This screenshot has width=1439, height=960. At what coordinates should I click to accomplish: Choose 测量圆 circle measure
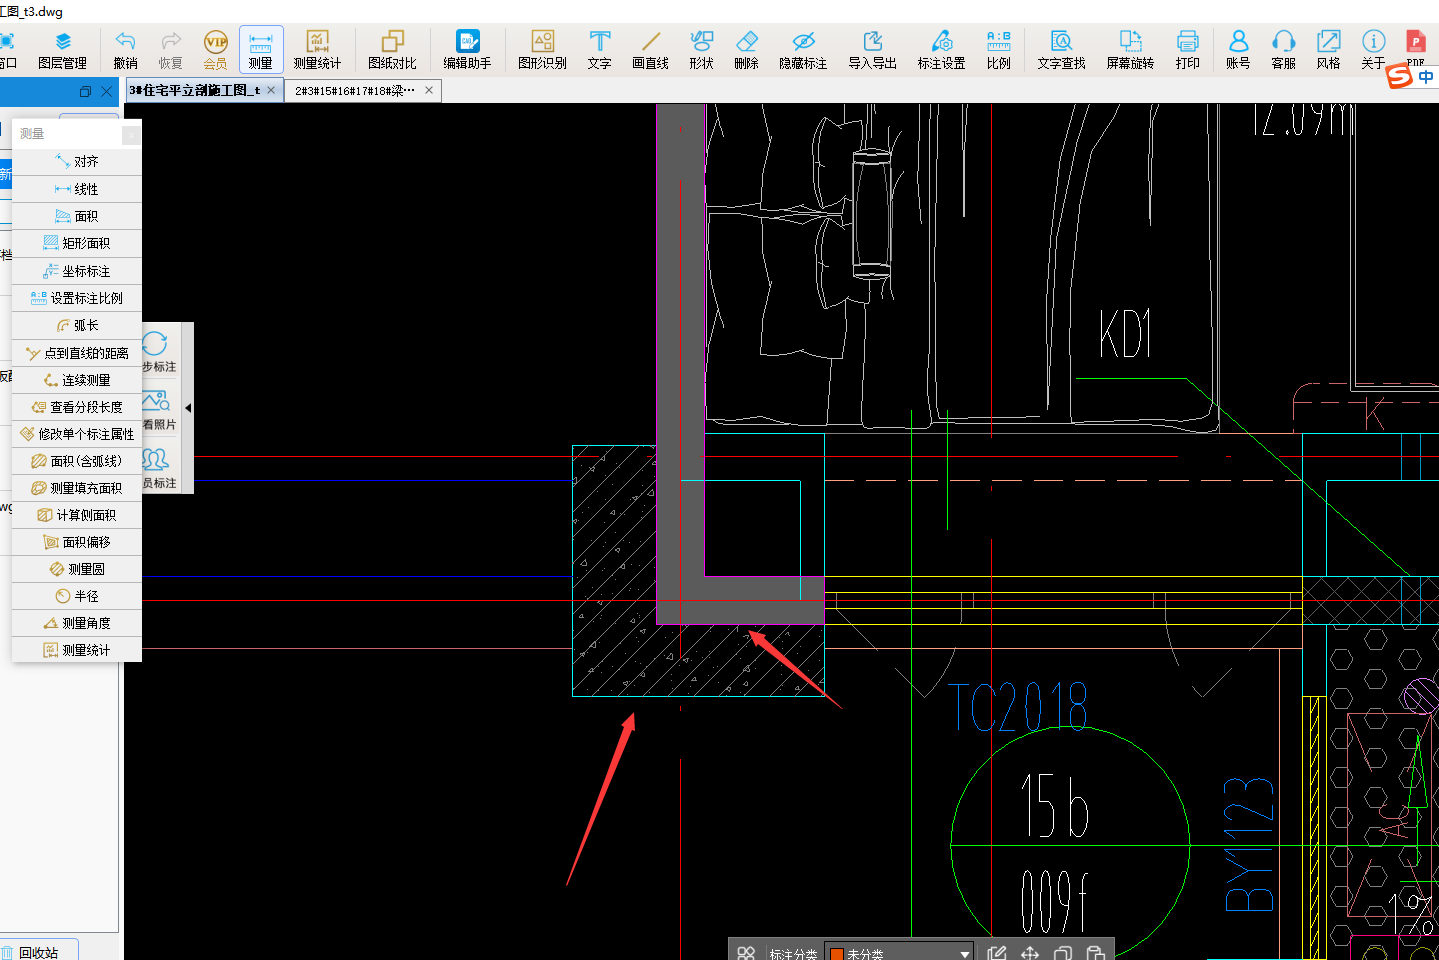(77, 569)
